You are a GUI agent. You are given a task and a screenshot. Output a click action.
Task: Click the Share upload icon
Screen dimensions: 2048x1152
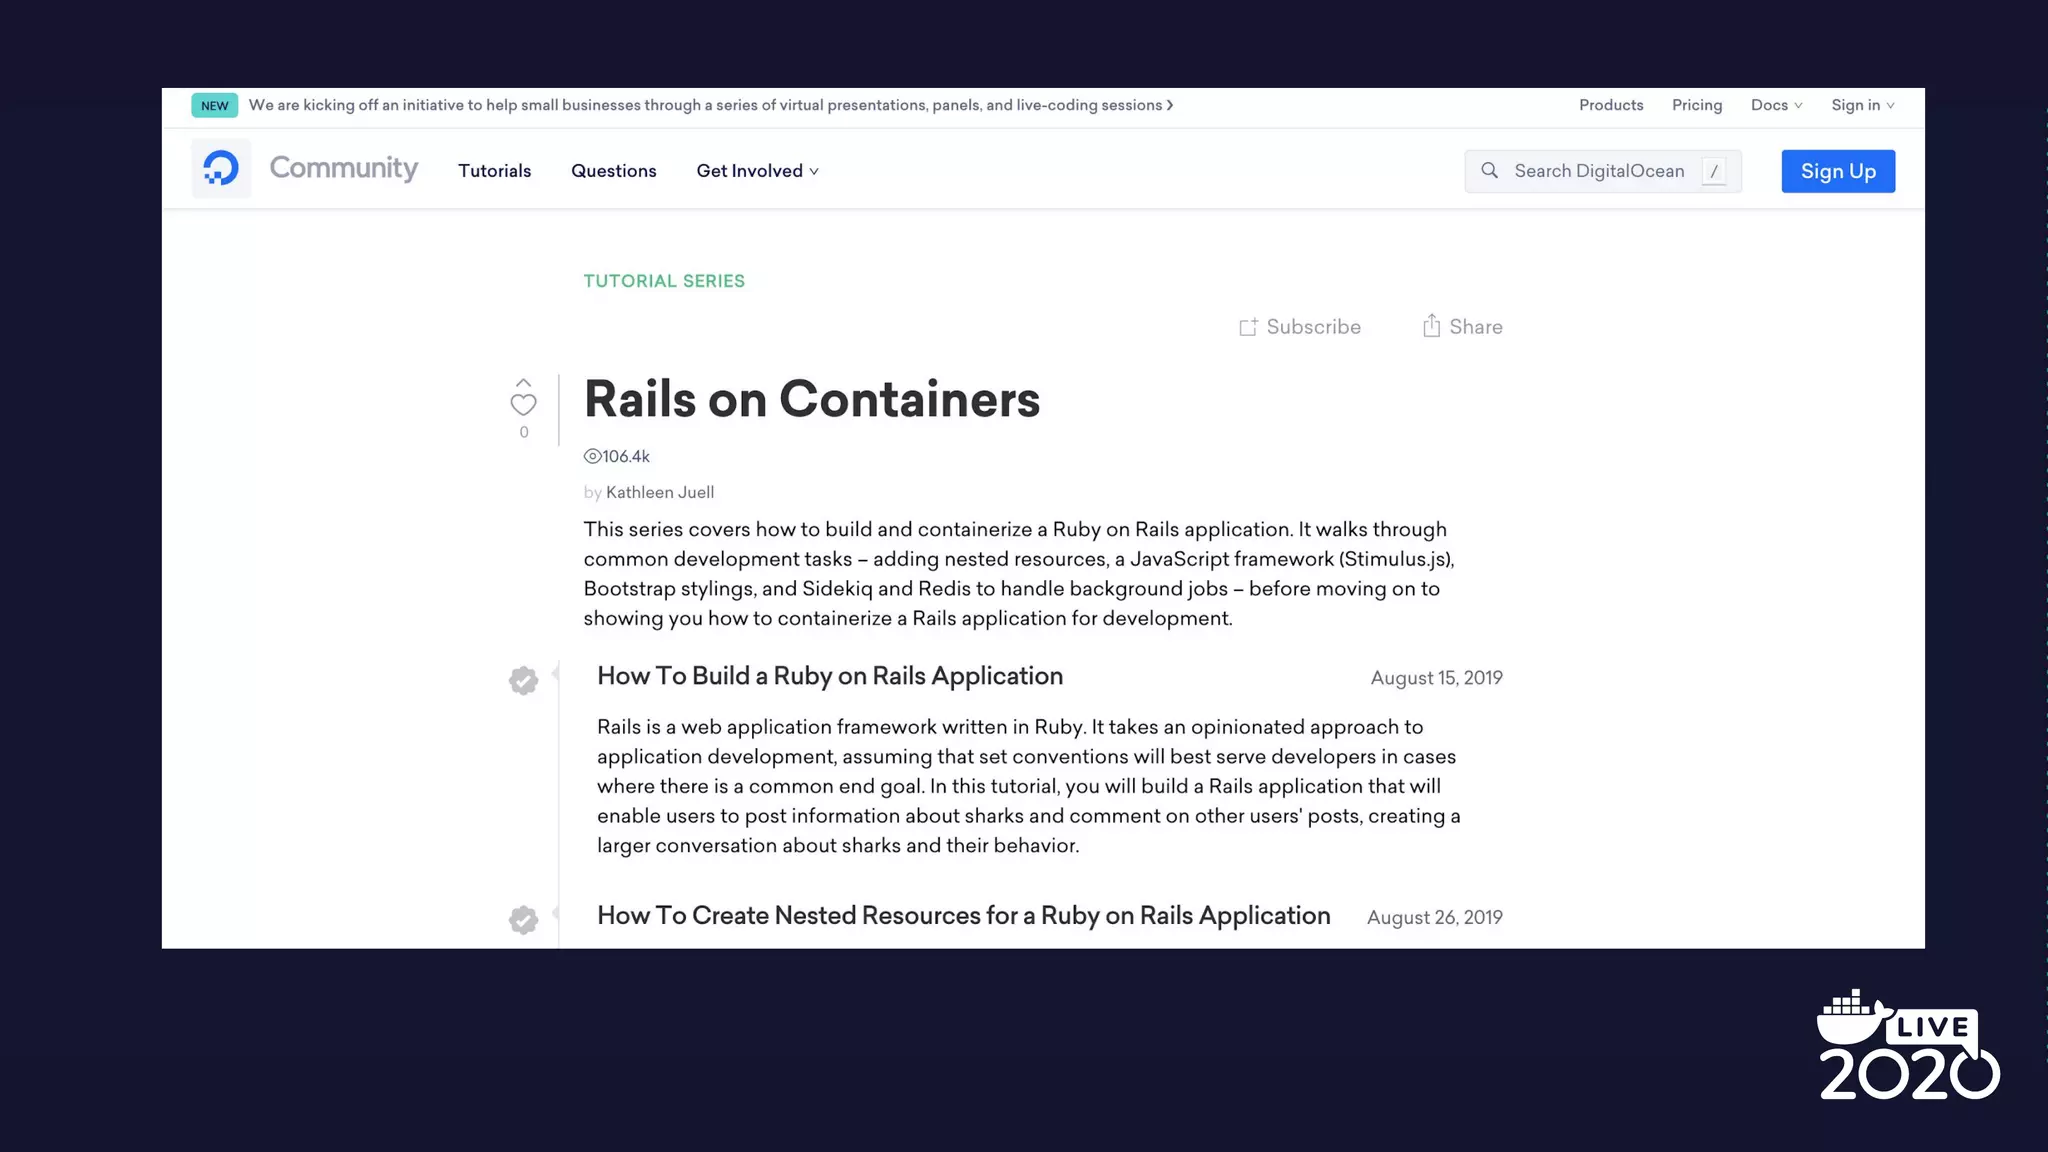(x=1431, y=326)
